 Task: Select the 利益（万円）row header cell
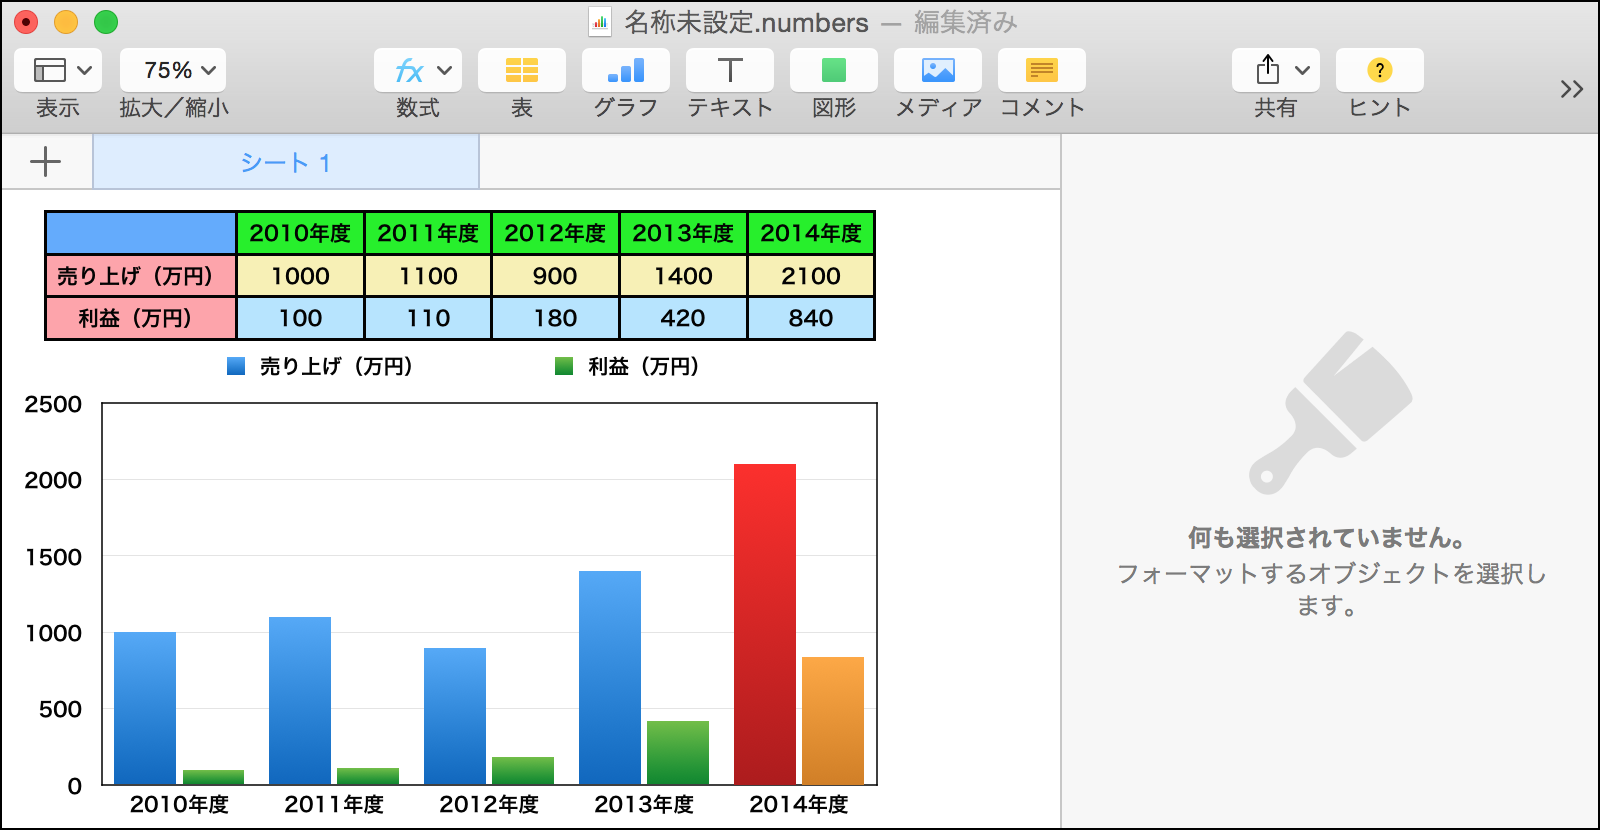point(141,318)
